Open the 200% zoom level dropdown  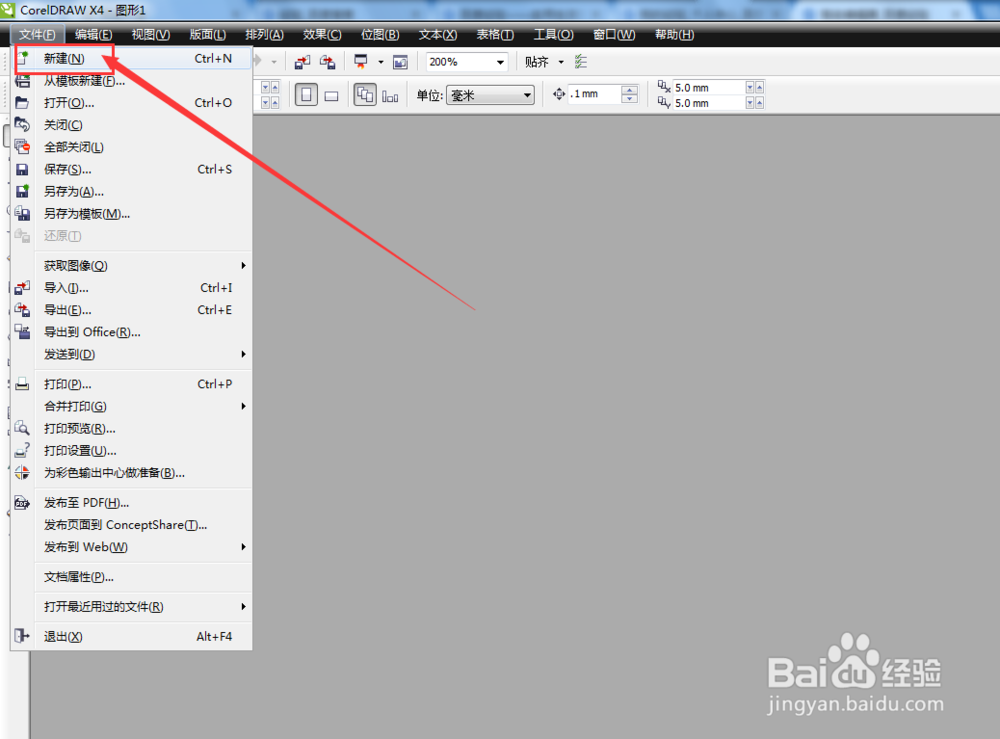coord(501,62)
